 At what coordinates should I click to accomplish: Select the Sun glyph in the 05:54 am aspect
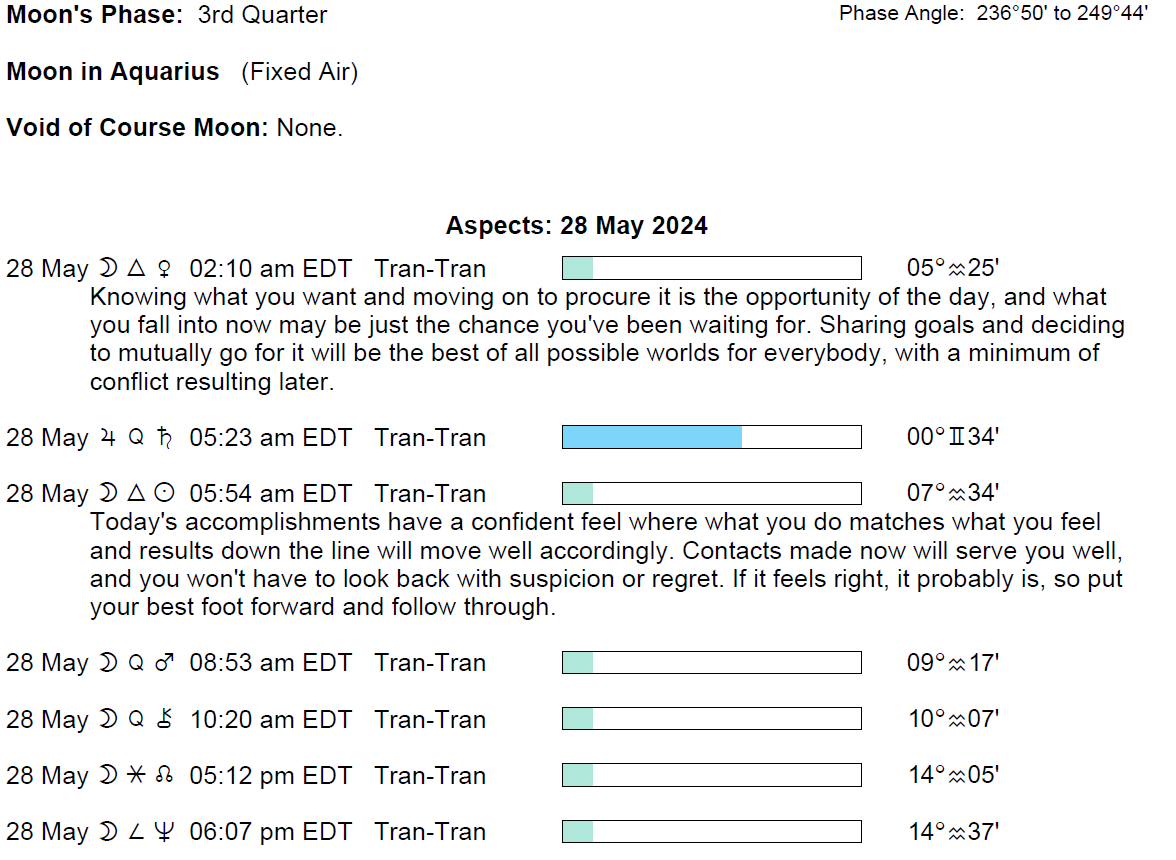(165, 494)
